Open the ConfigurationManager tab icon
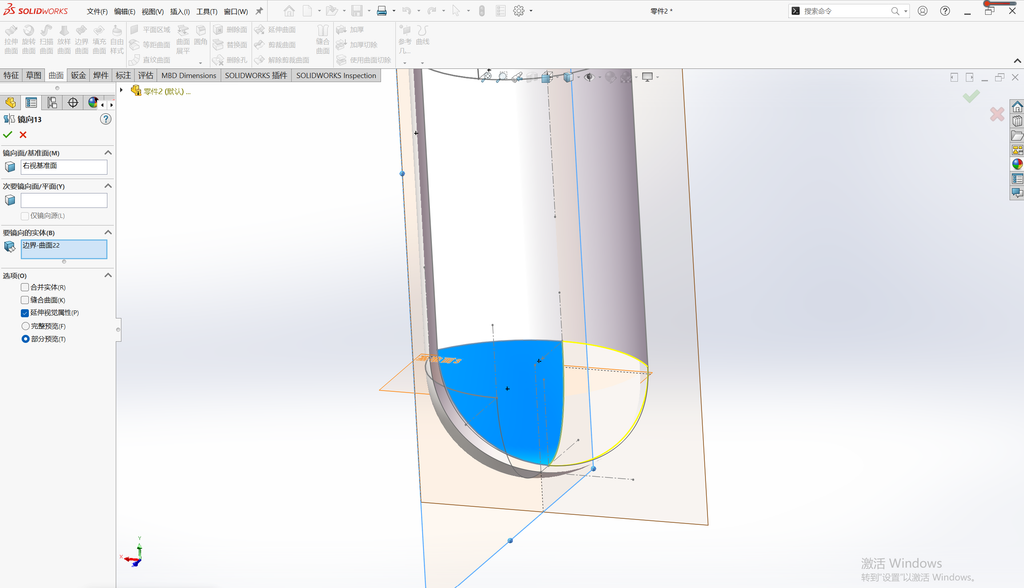Viewport: 1024px width, 588px height. point(52,103)
